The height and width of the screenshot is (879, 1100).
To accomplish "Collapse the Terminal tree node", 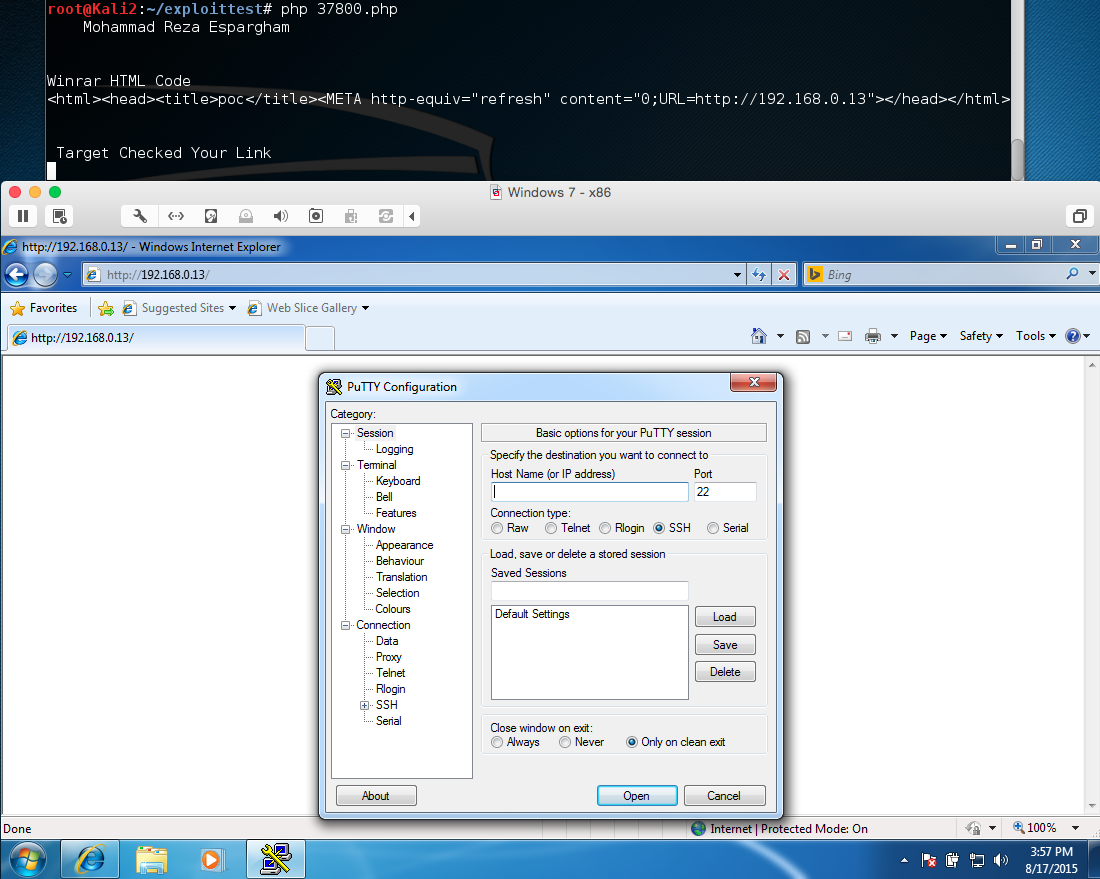I will tap(345, 466).
